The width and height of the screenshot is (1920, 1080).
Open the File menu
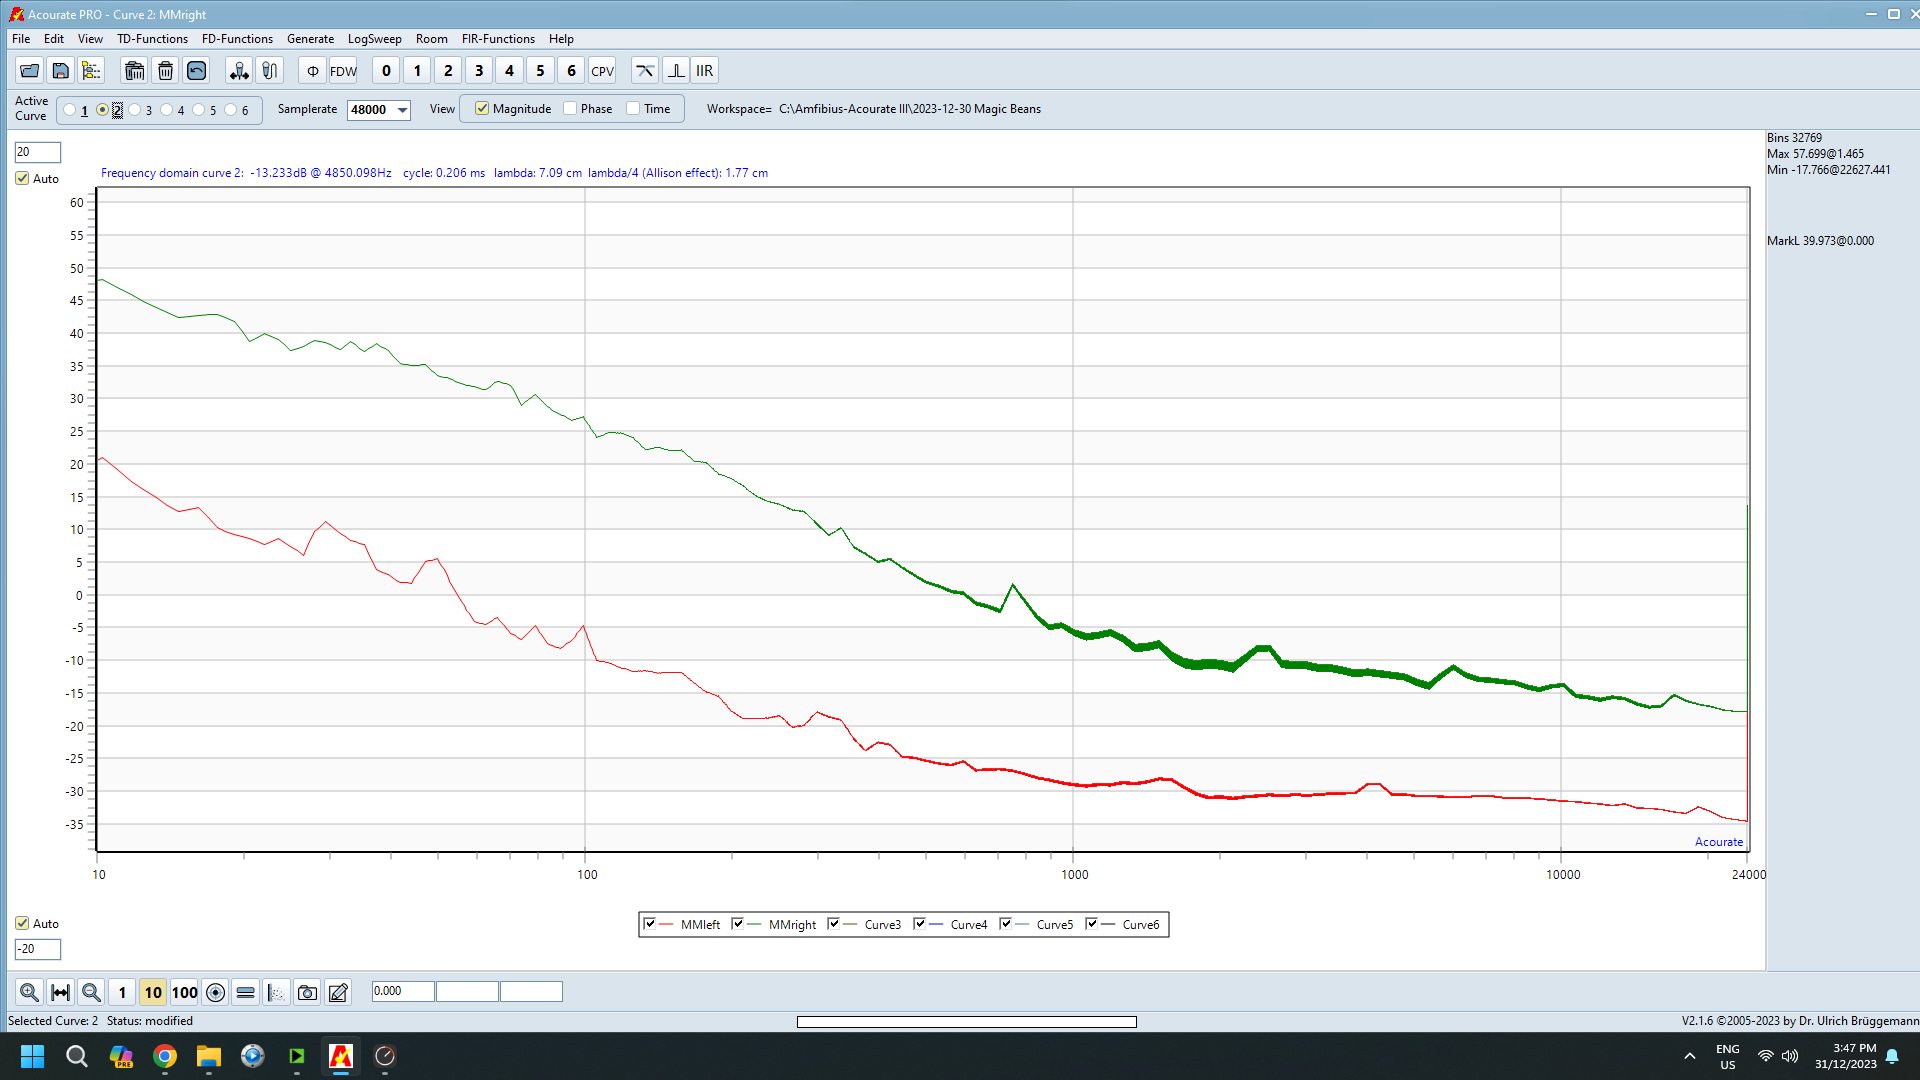(x=21, y=39)
